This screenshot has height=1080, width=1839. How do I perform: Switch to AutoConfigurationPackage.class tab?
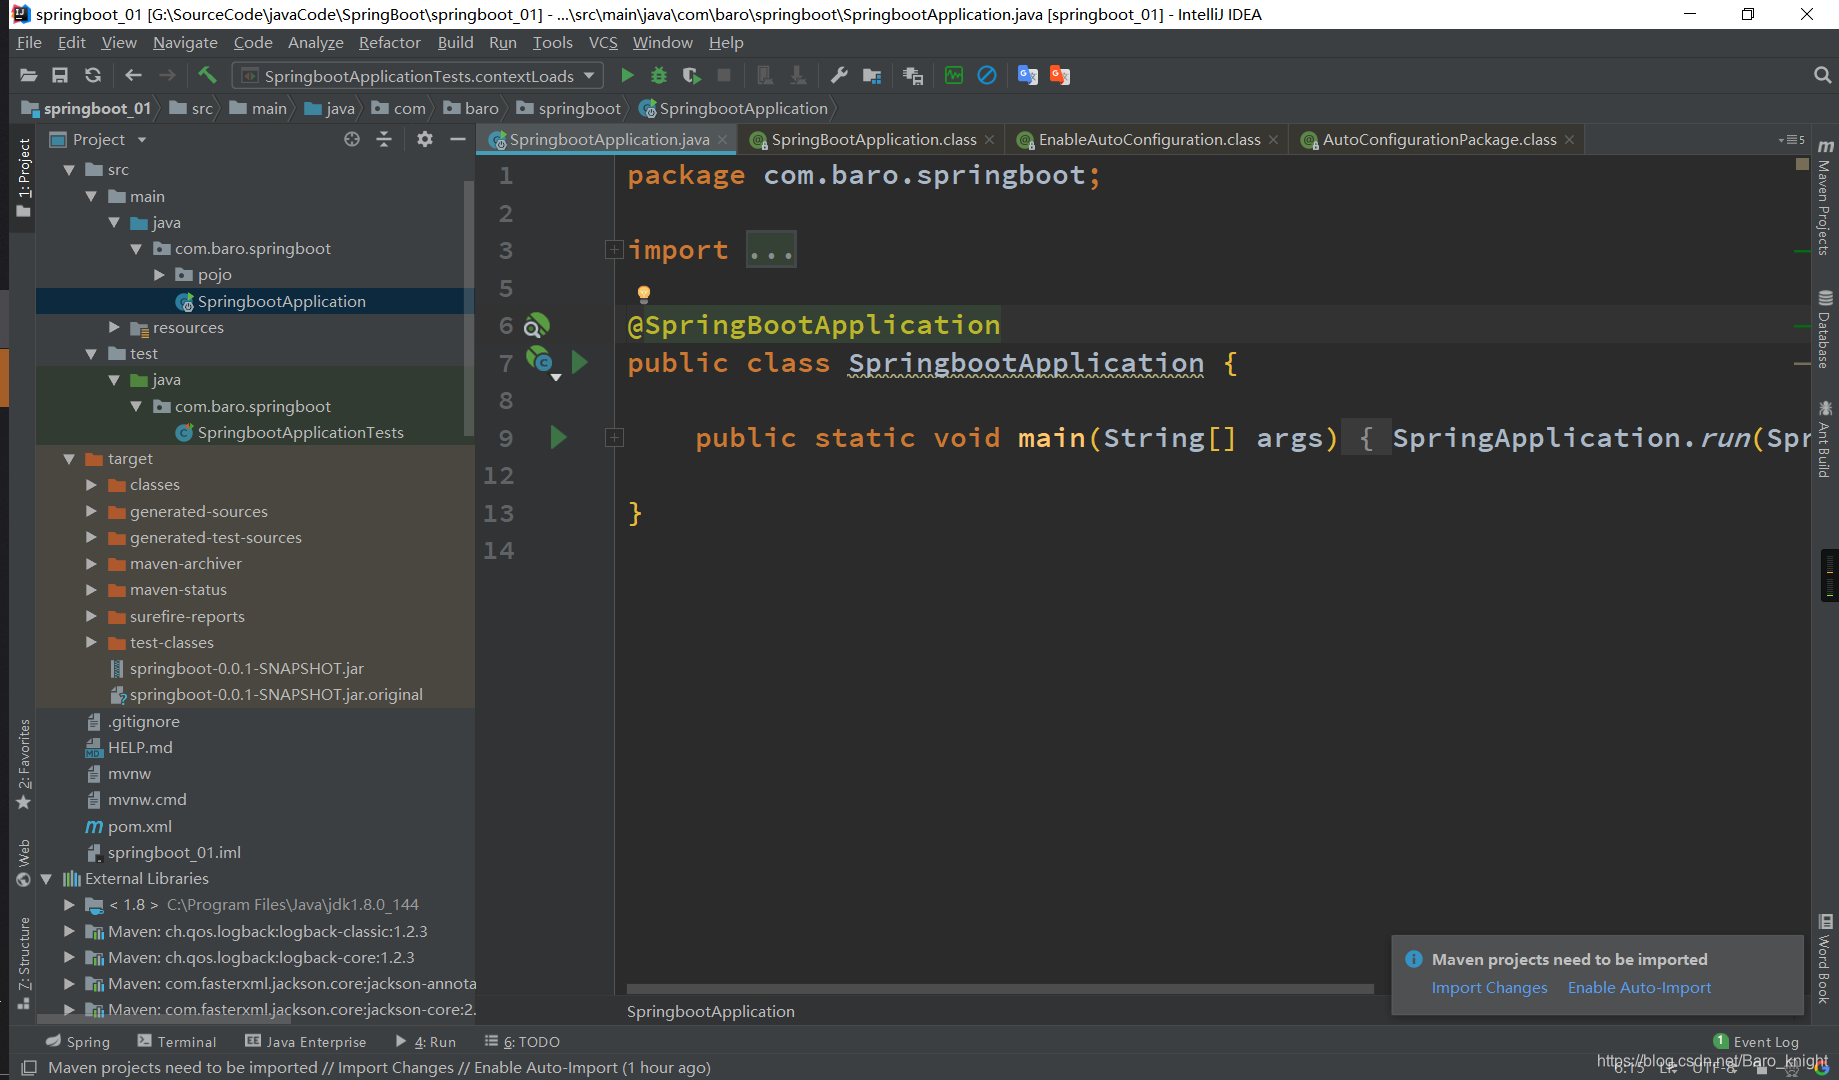1439,140
